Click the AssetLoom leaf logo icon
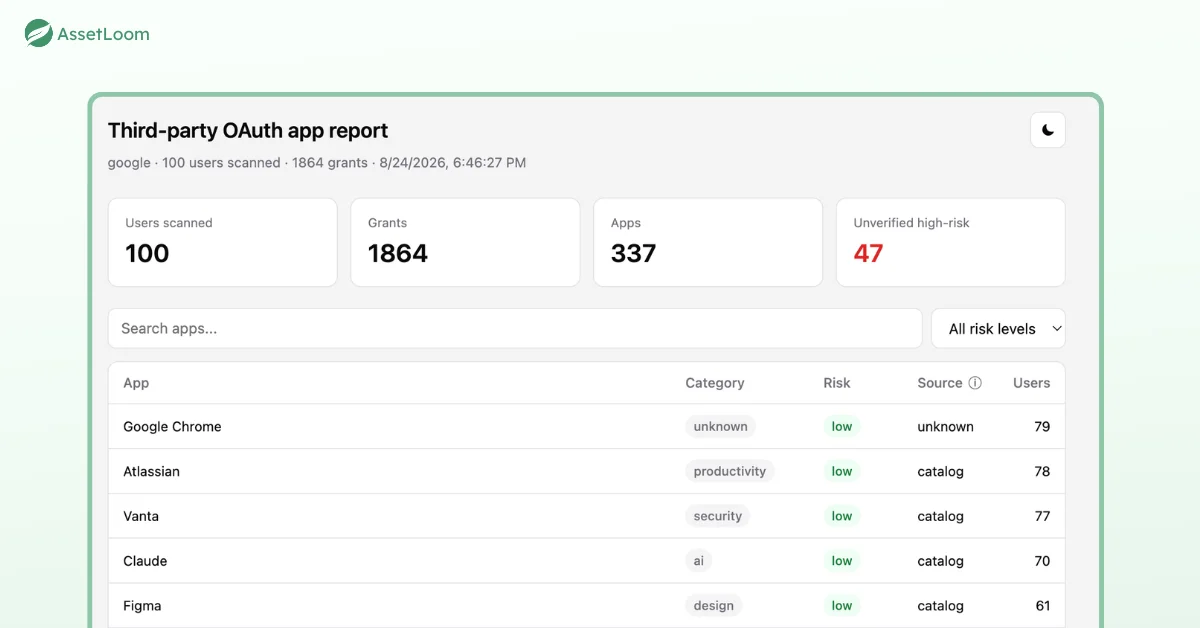Screen dimensions: 1200x628 click(39, 34)
